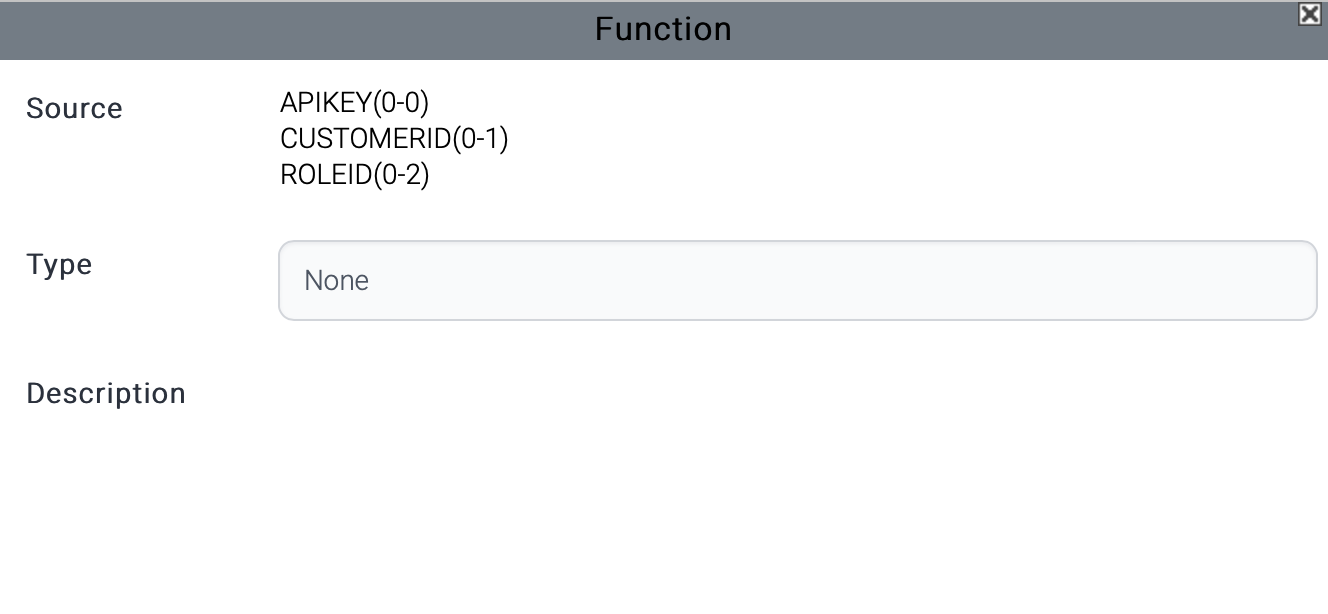This screenshot has height=614, width=1328.
Task: Pick the ROLEID(0-2) source entry
Action: coord(354,175)
